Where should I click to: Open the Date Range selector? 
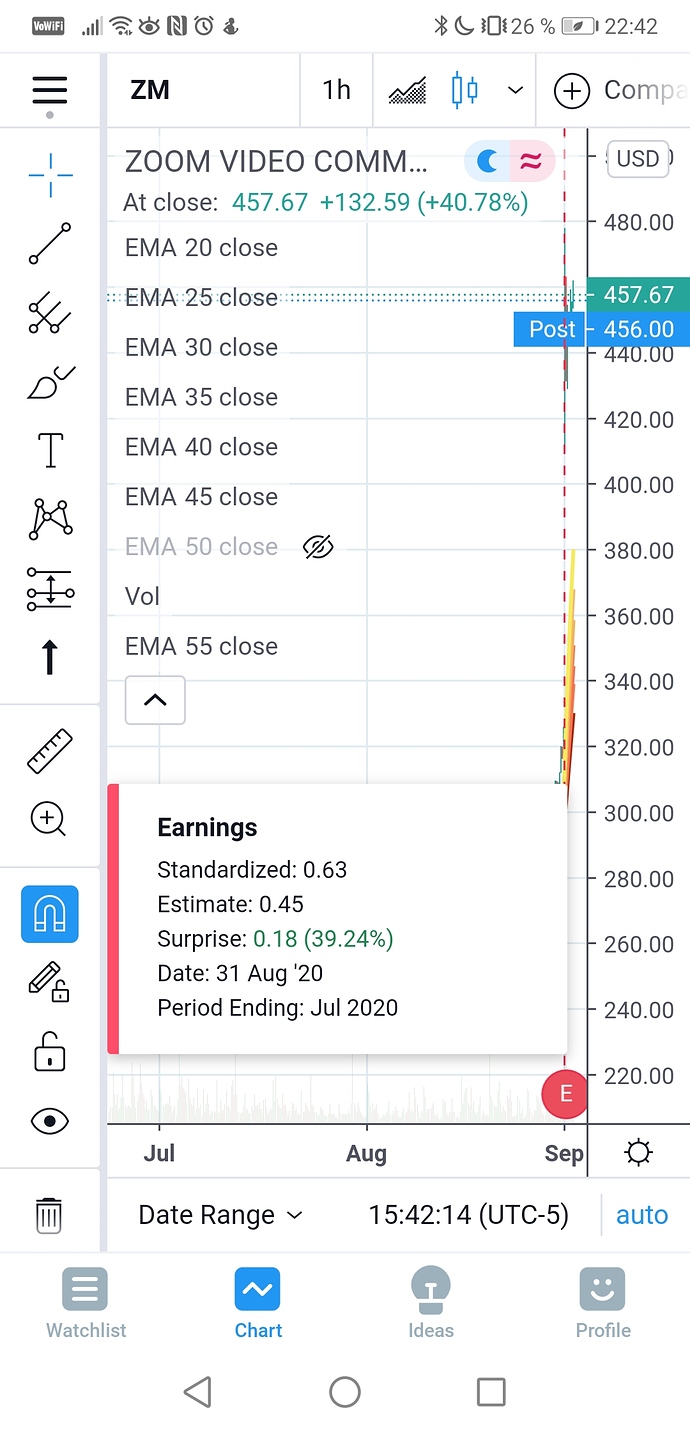pyautogui.click(x=220, y=1214)
